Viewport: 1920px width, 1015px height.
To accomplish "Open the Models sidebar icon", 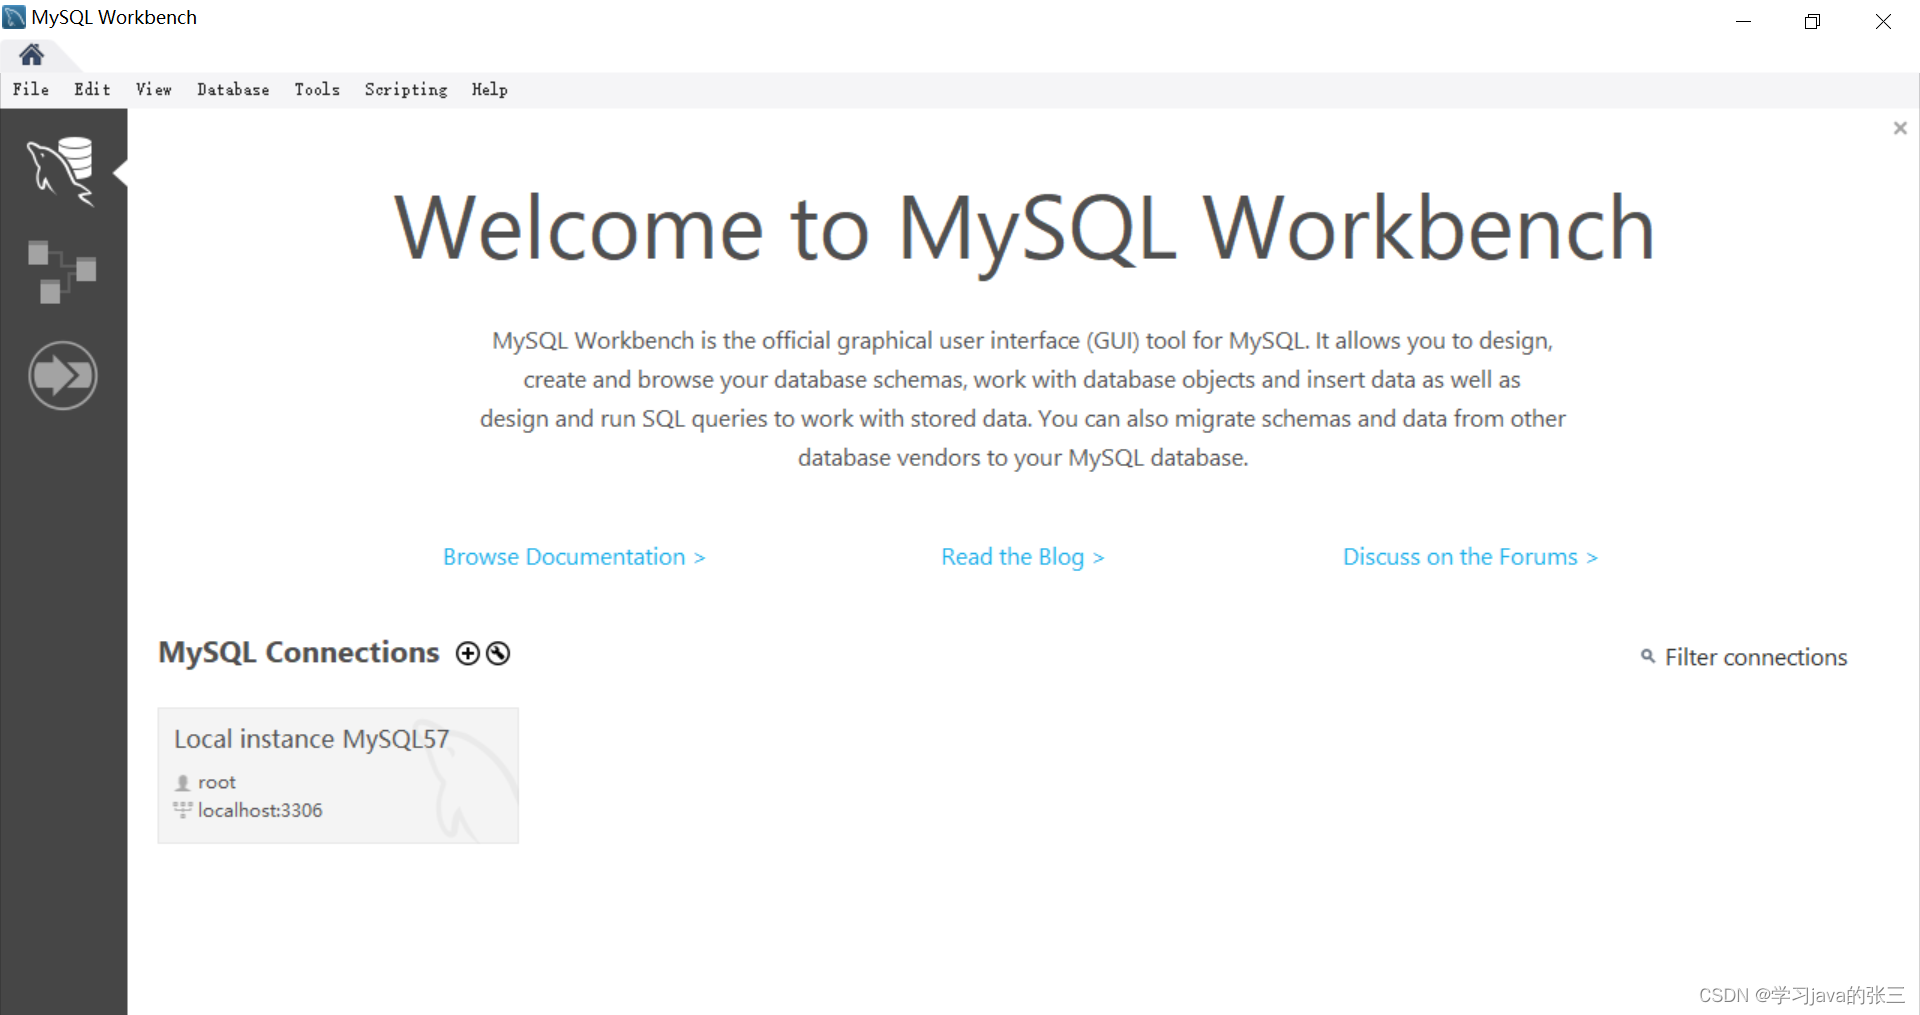I will (x=62, y=271).
